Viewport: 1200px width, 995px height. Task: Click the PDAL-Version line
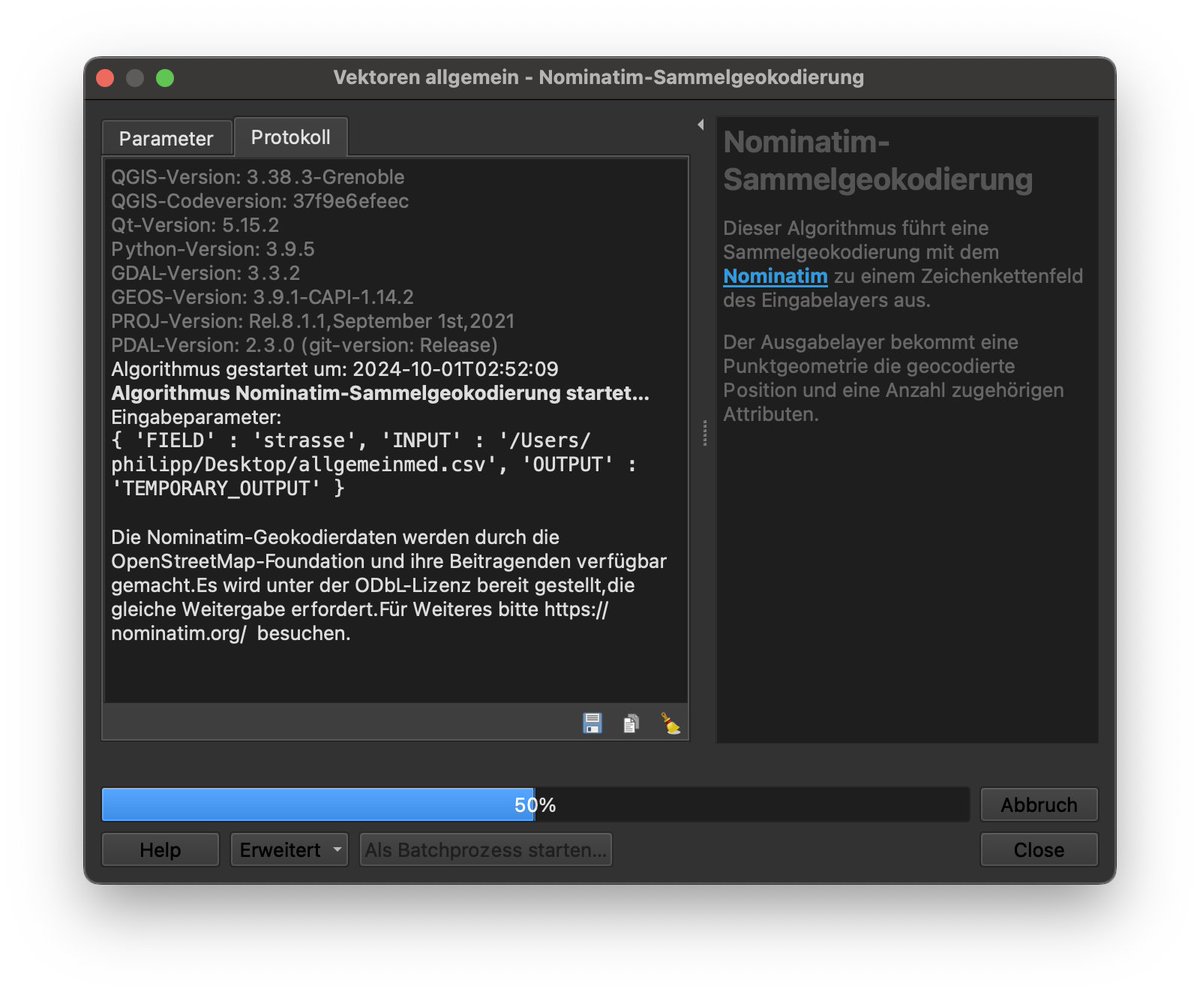pos(304,345)
